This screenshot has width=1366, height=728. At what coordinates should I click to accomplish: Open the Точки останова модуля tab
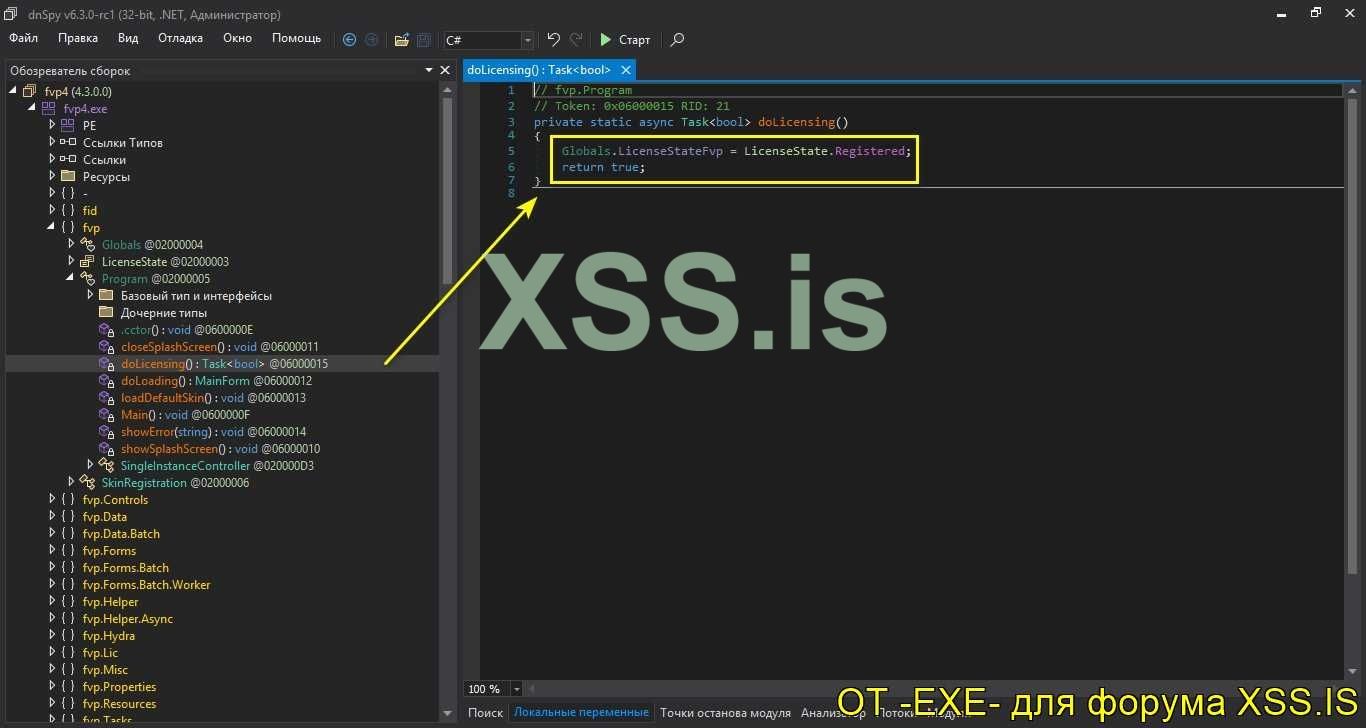tap(725, 713)
